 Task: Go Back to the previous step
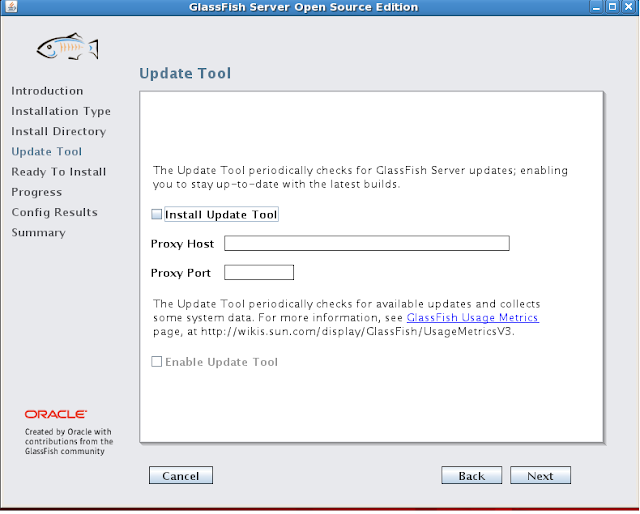click(471, 476)
